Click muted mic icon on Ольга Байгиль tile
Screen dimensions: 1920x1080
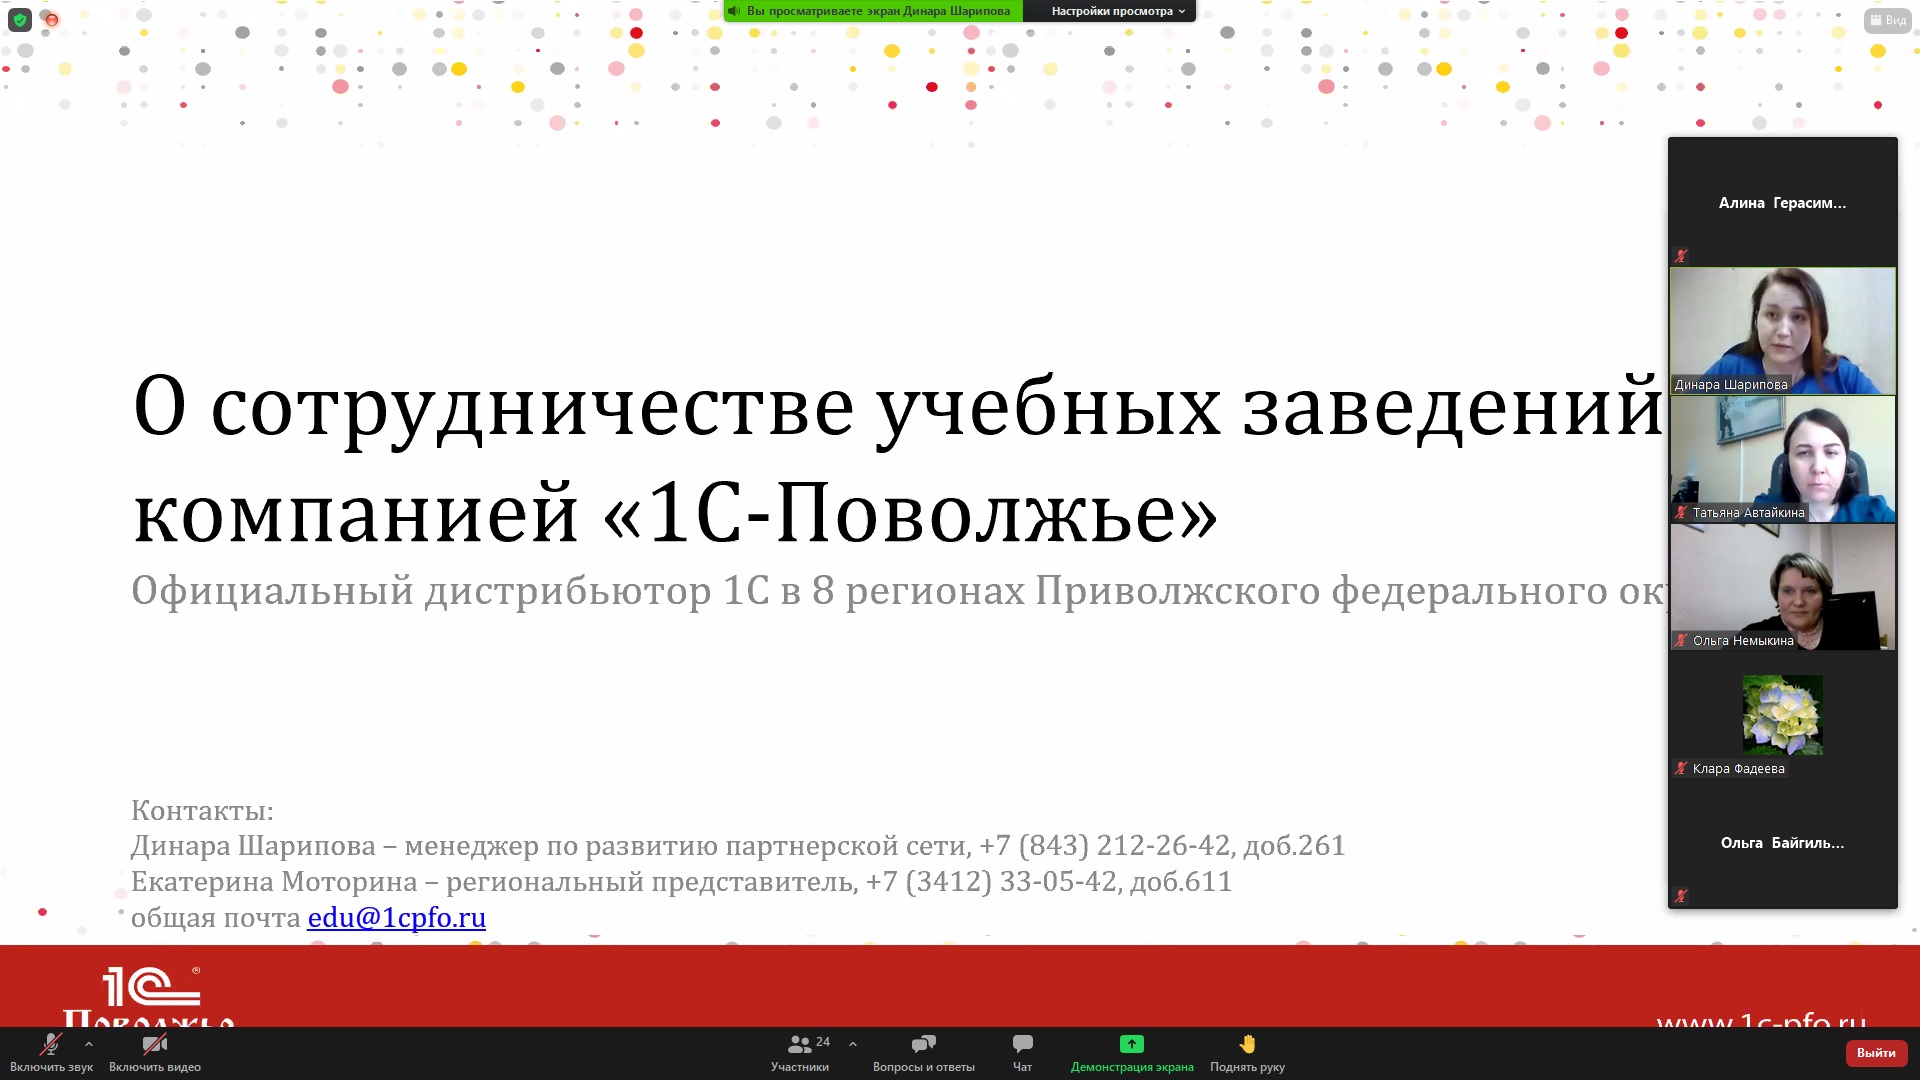coord(1681,896)
